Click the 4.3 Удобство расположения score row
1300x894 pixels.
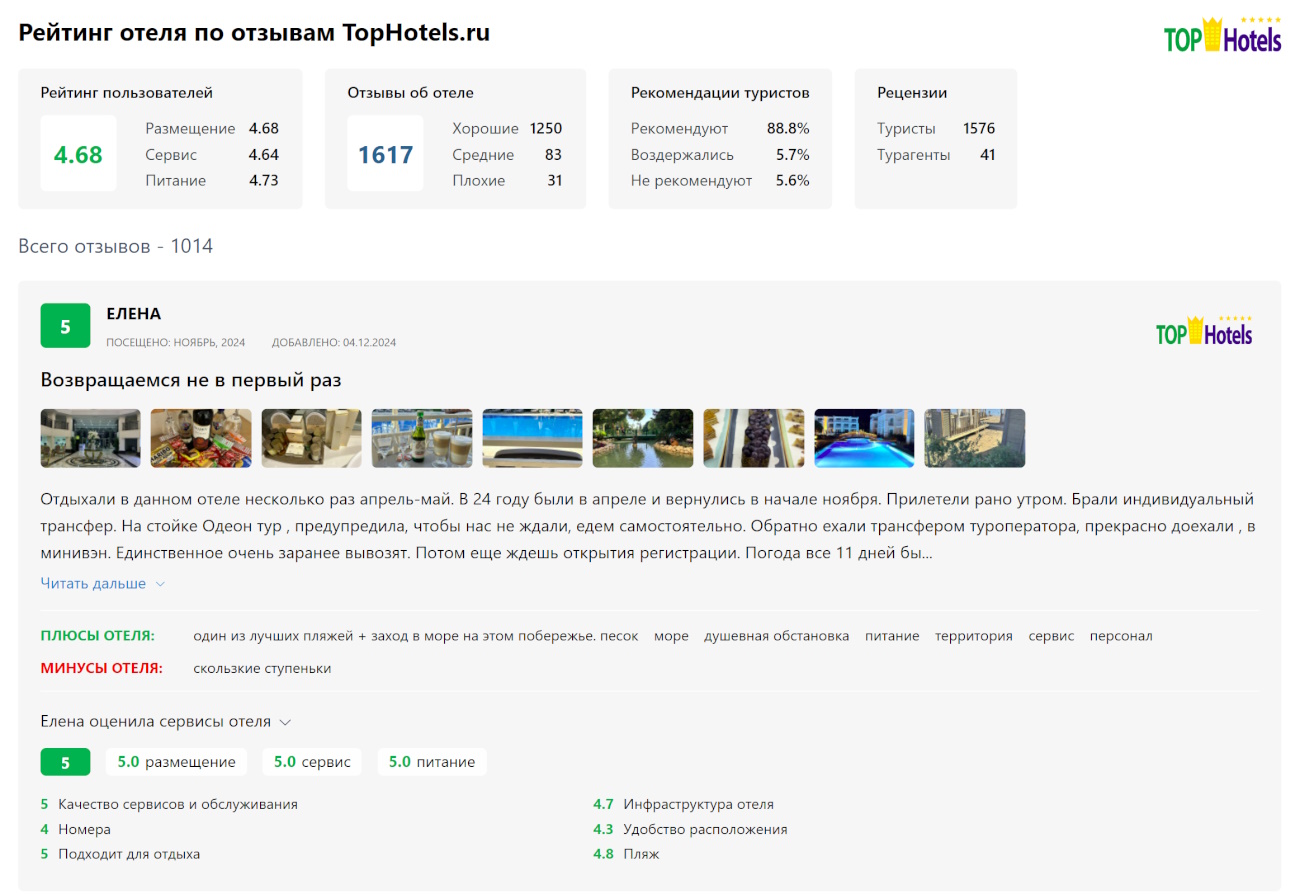point(690,829)
